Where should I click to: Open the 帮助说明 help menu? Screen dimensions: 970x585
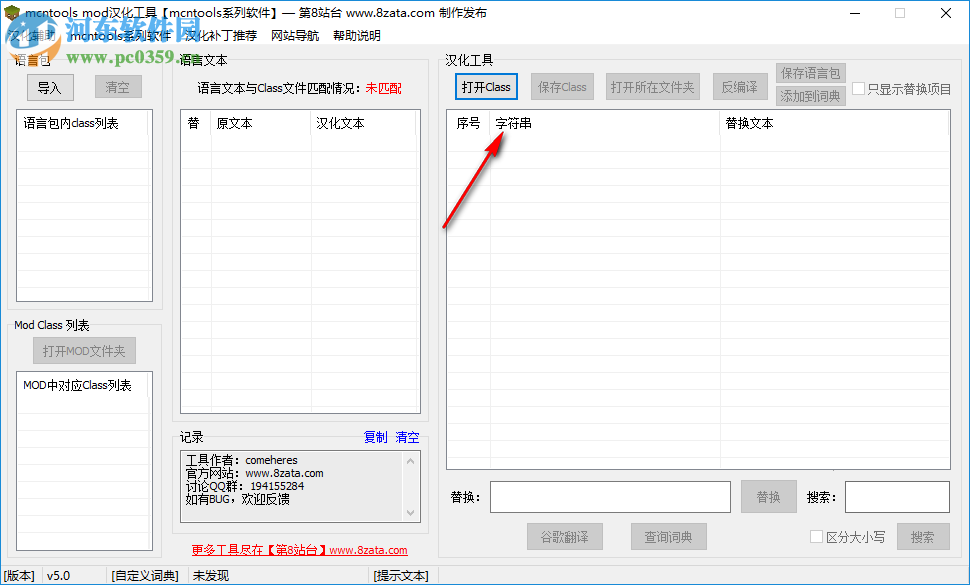[358, 34]
